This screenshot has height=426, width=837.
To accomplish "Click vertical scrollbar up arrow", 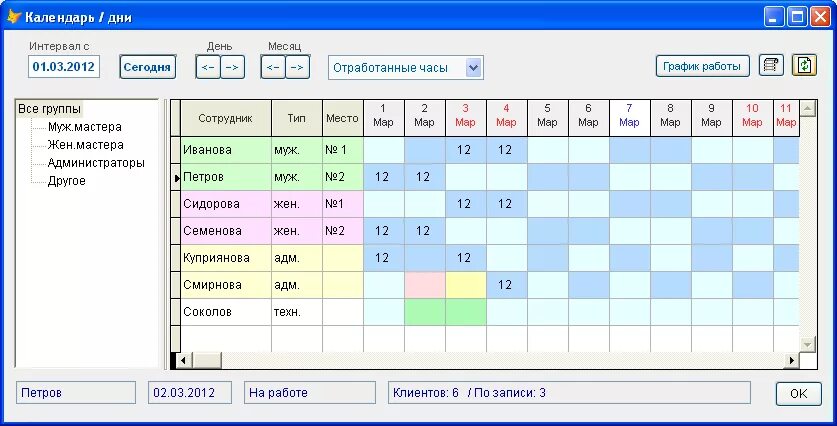I will point(807,108).
